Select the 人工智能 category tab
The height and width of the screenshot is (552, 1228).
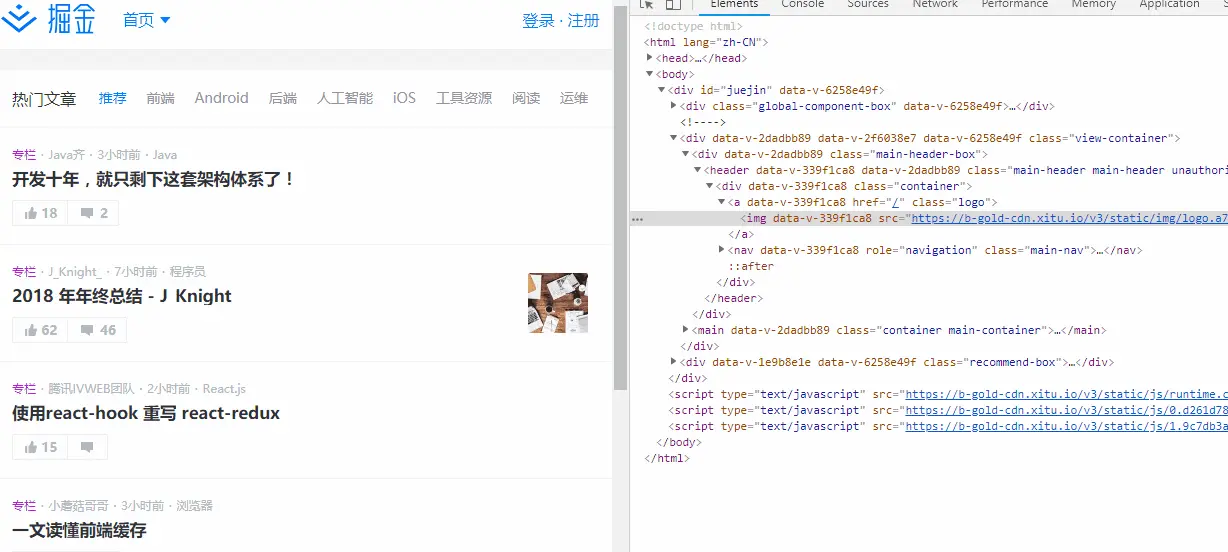(345, 98)
